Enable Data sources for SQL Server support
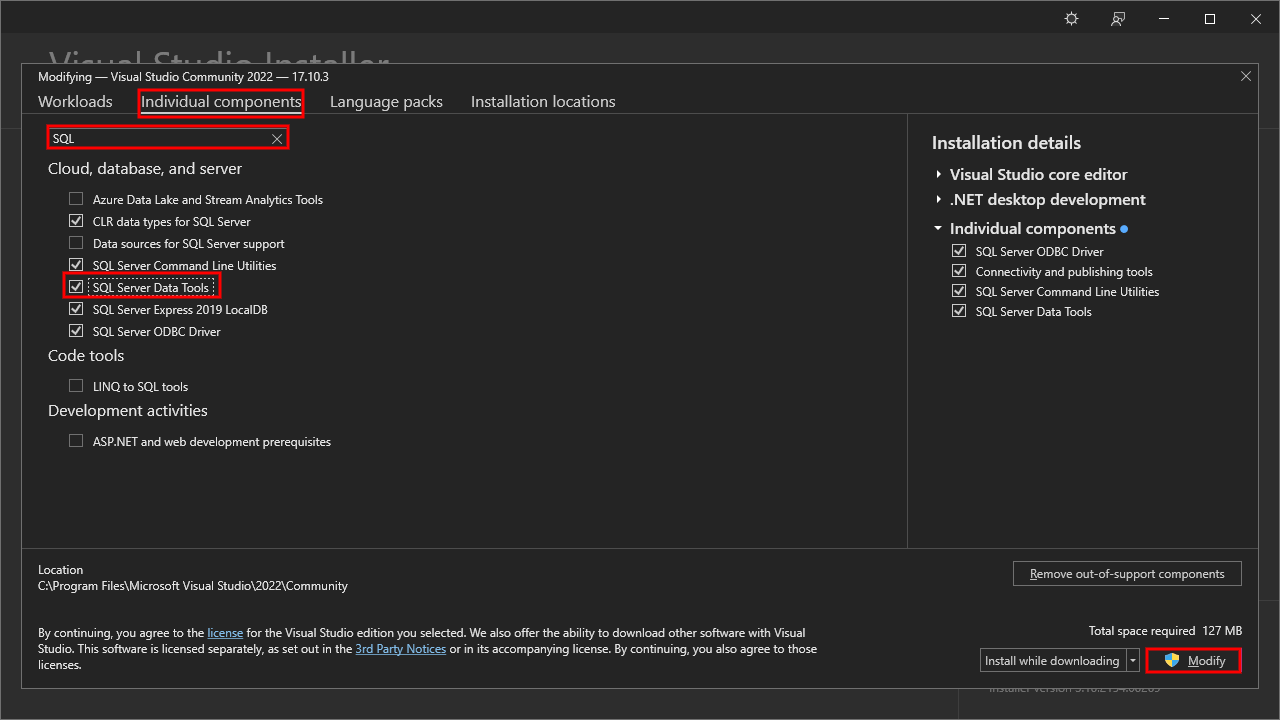Image resolution: width=1280 pixels, height=720 pixels. coord(76,243)
